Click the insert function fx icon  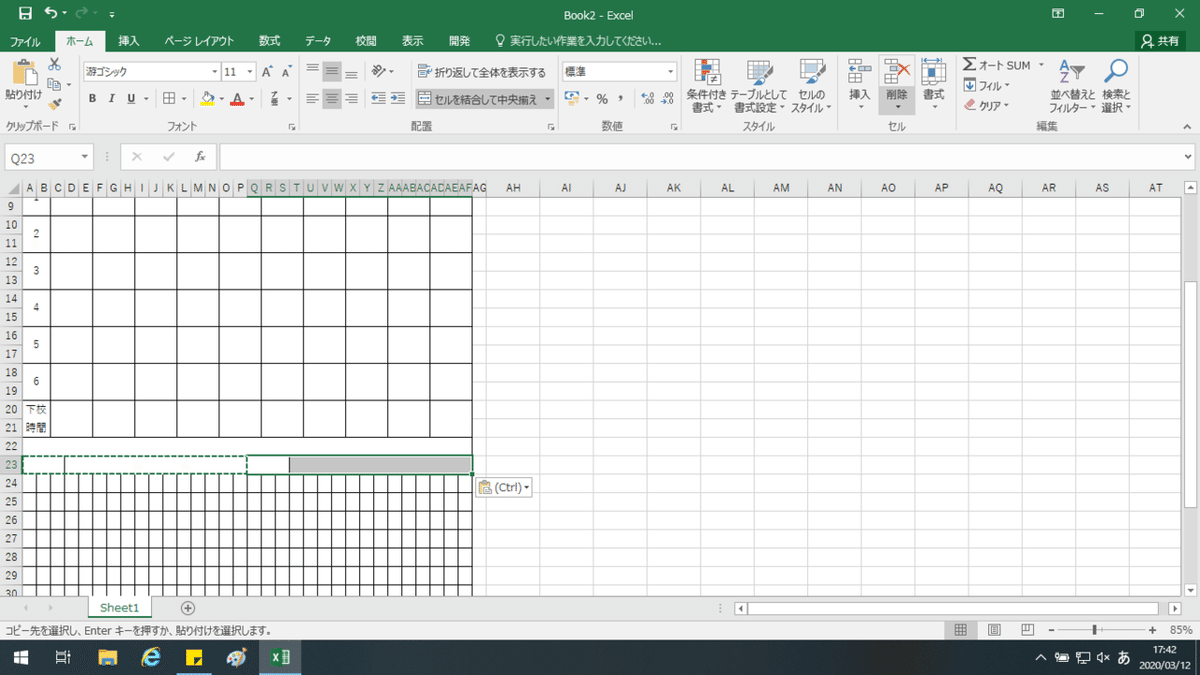(x=200, y=157)
